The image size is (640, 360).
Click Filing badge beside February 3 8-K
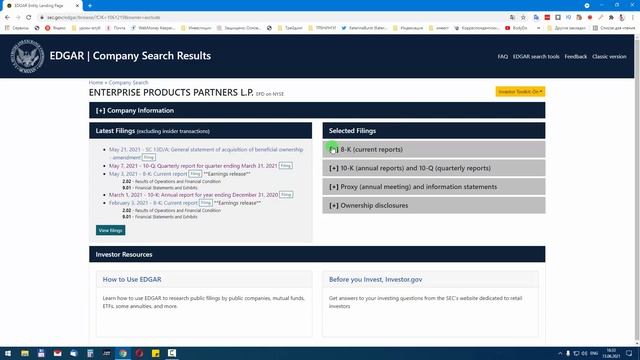(x=206, y=203)
